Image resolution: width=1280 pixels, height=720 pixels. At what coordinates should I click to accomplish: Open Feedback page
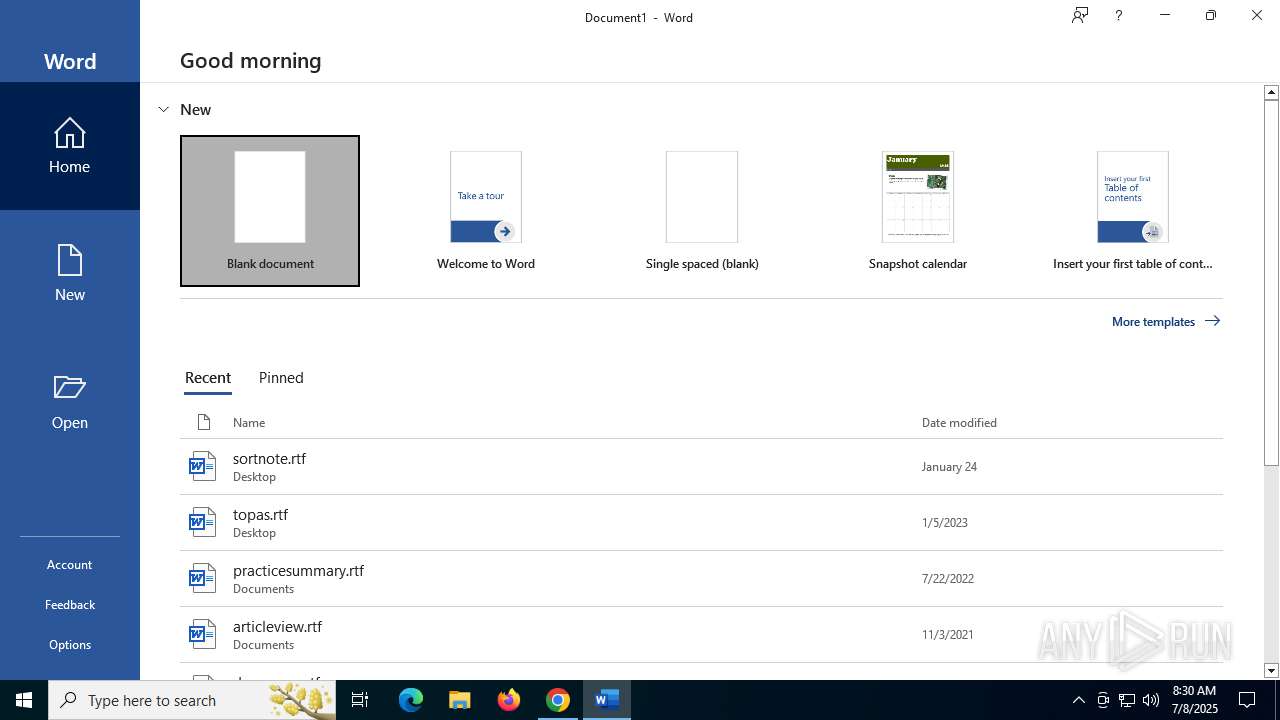pos(69,604)
